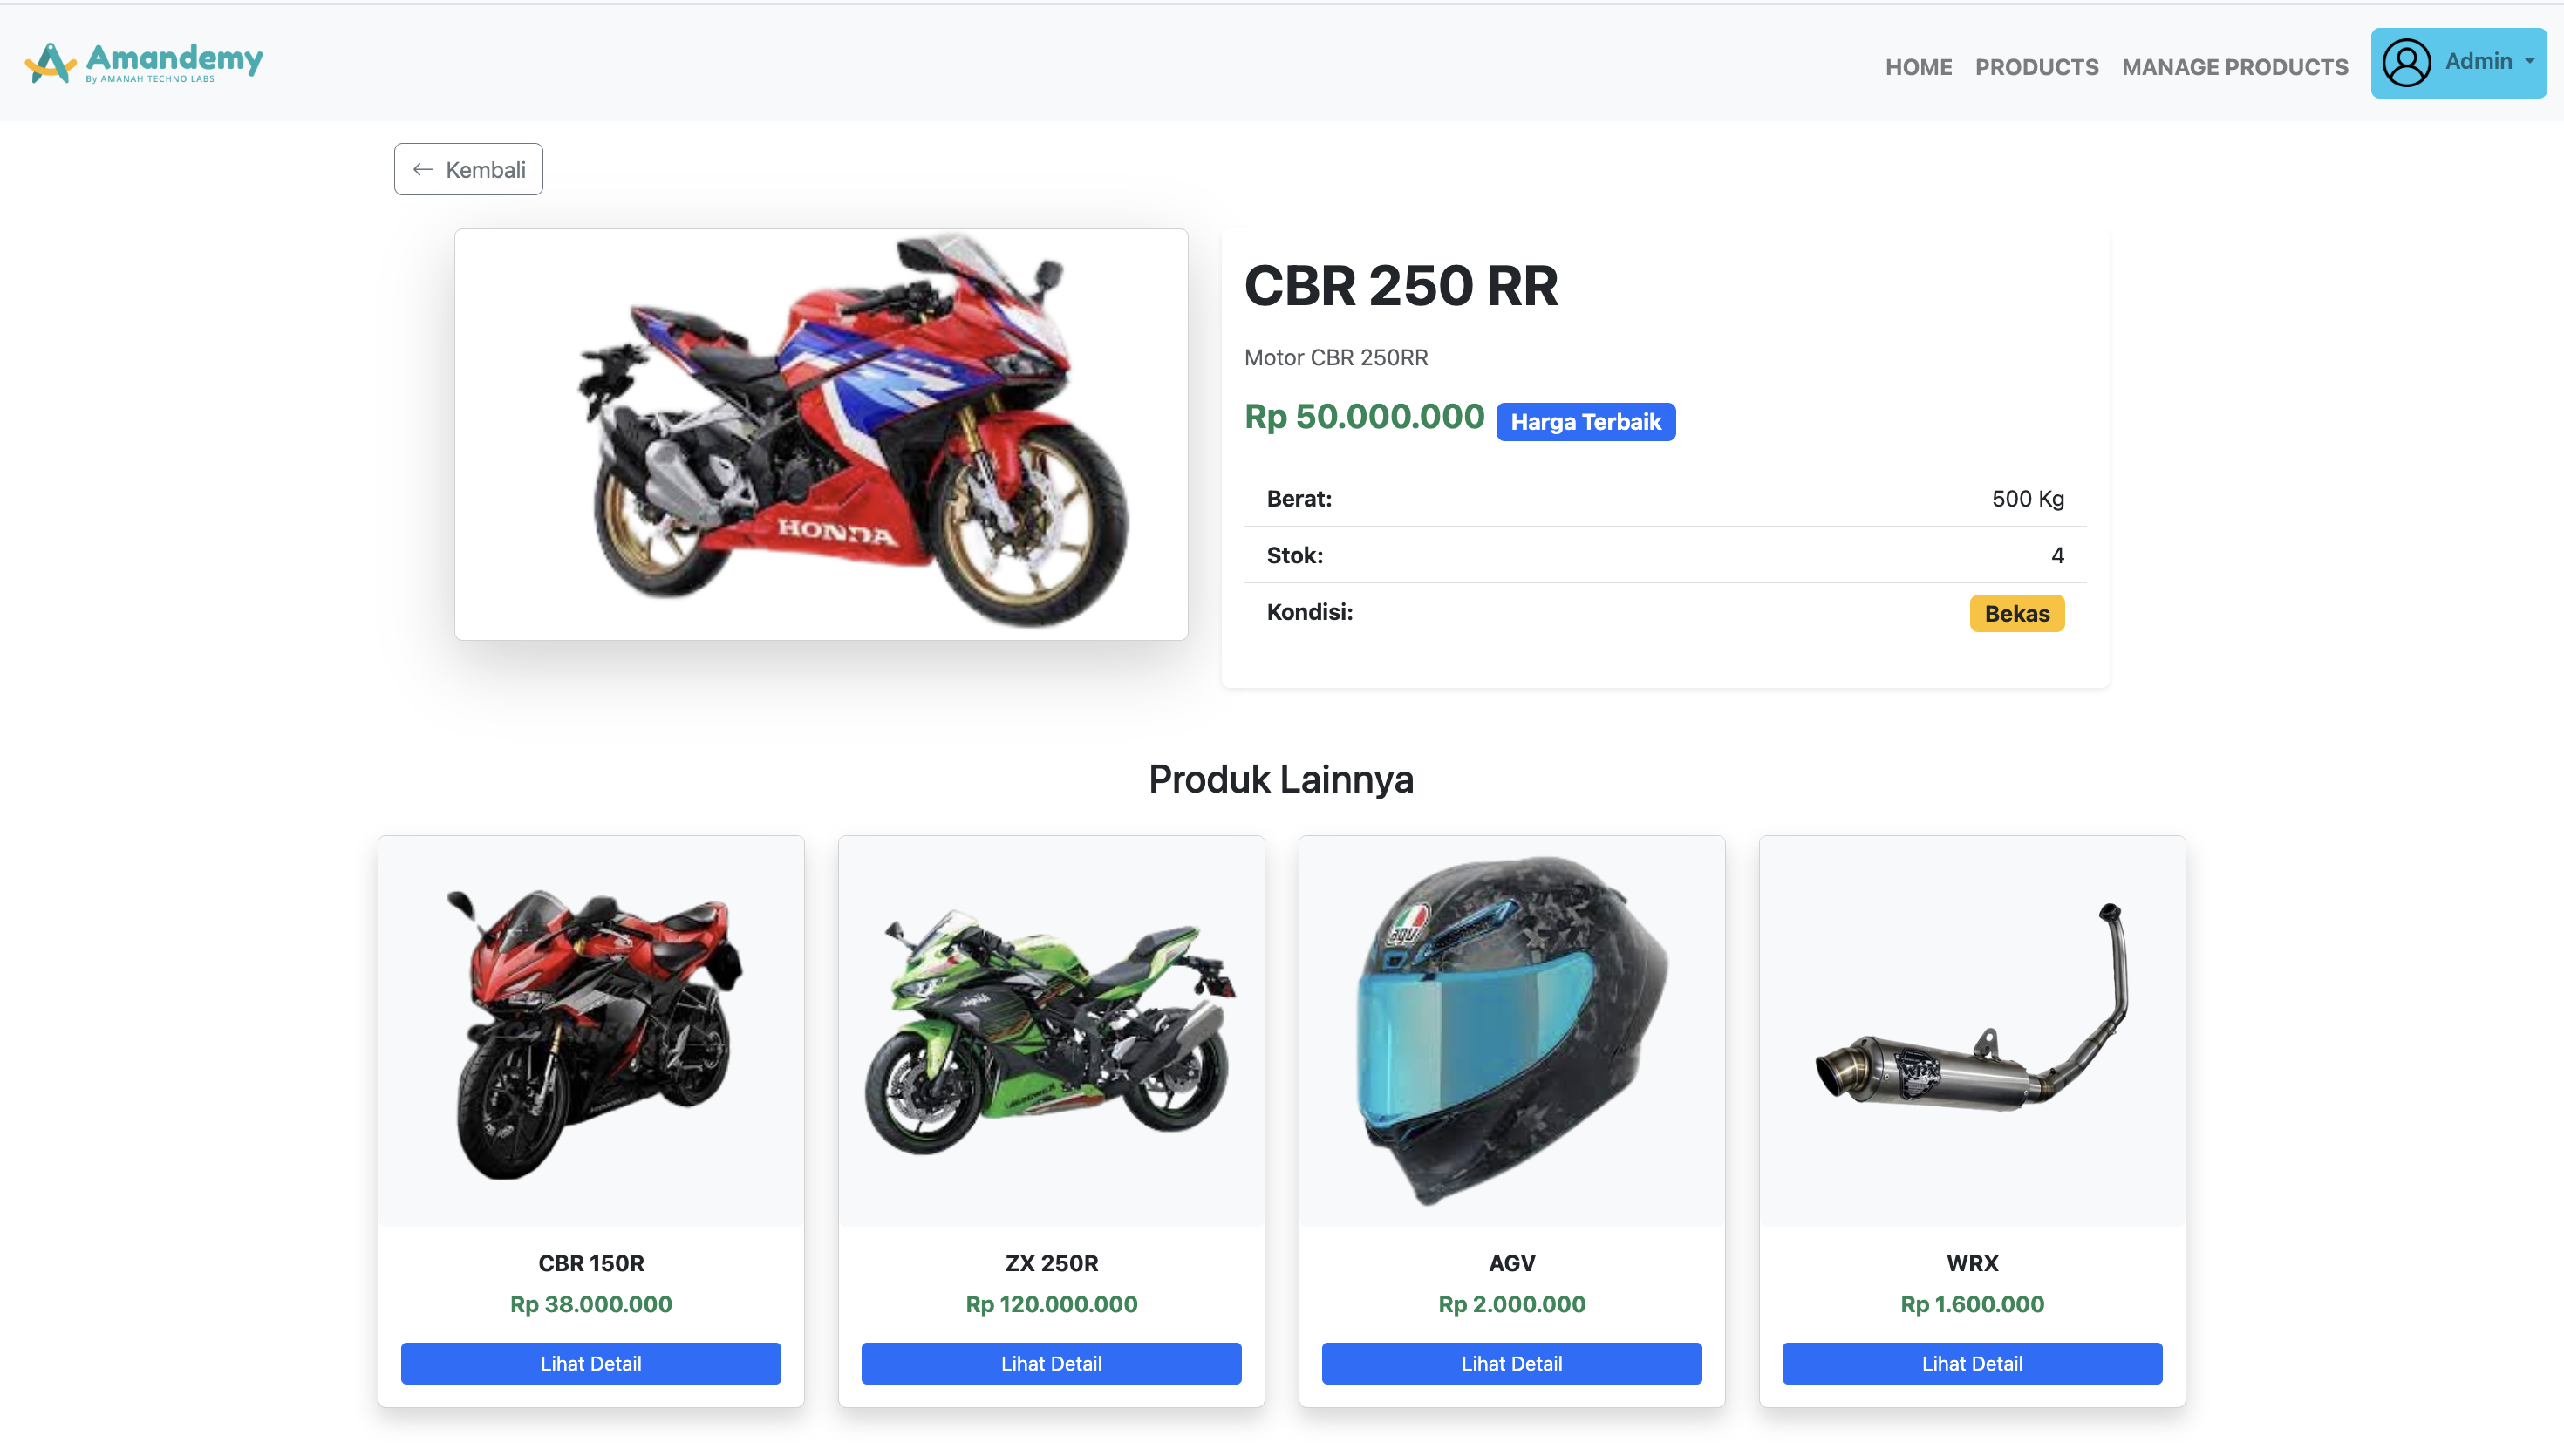The width and height of the screenshot is (2564, 1456).
Task: Click the ZX 250R green motorcycle image
Action: 1051,1031
